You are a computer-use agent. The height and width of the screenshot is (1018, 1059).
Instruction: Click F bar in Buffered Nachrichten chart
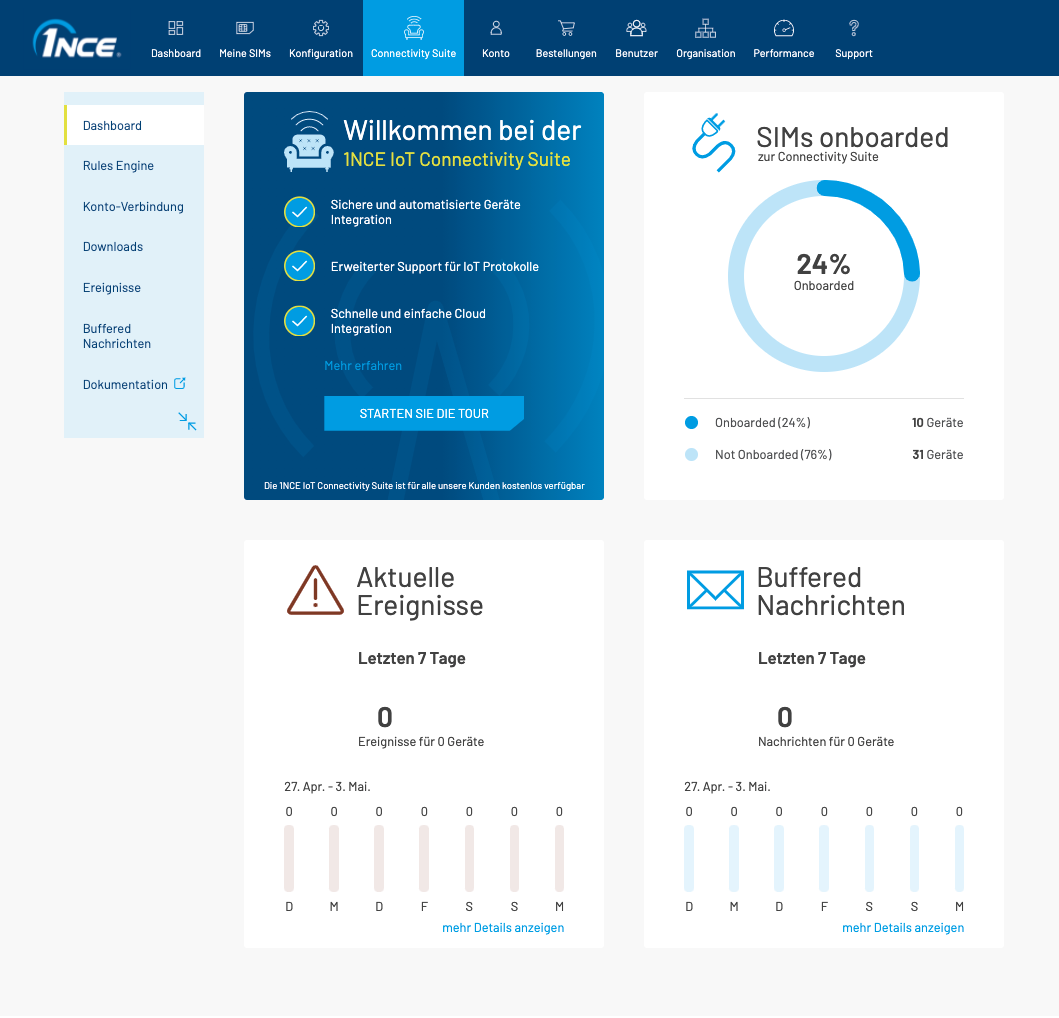coord(824,859)
